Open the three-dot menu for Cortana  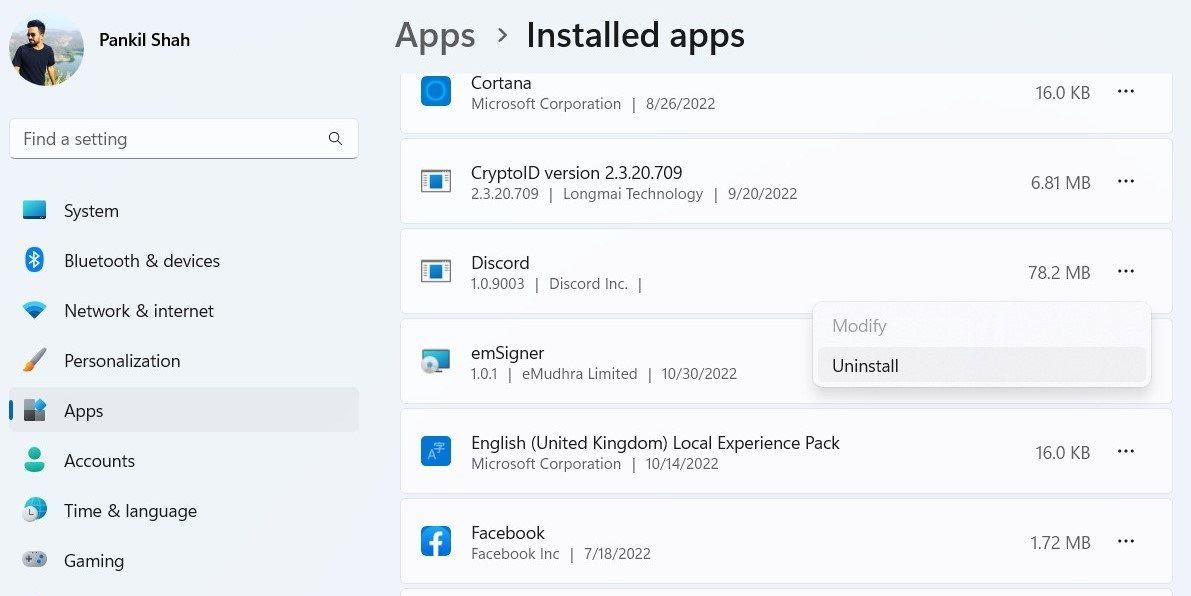click(x=1126, y=92)
